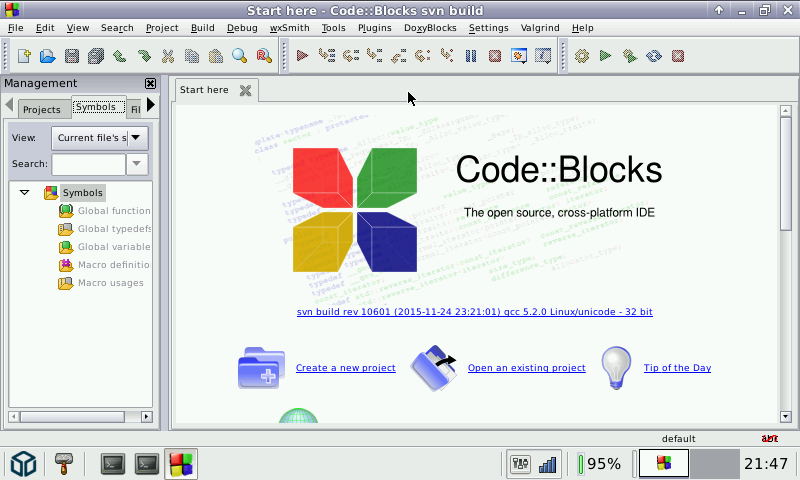800x480 pixels.
Task: Open the View dropdown Current file's symbols
Action: [x=100, y=138]
